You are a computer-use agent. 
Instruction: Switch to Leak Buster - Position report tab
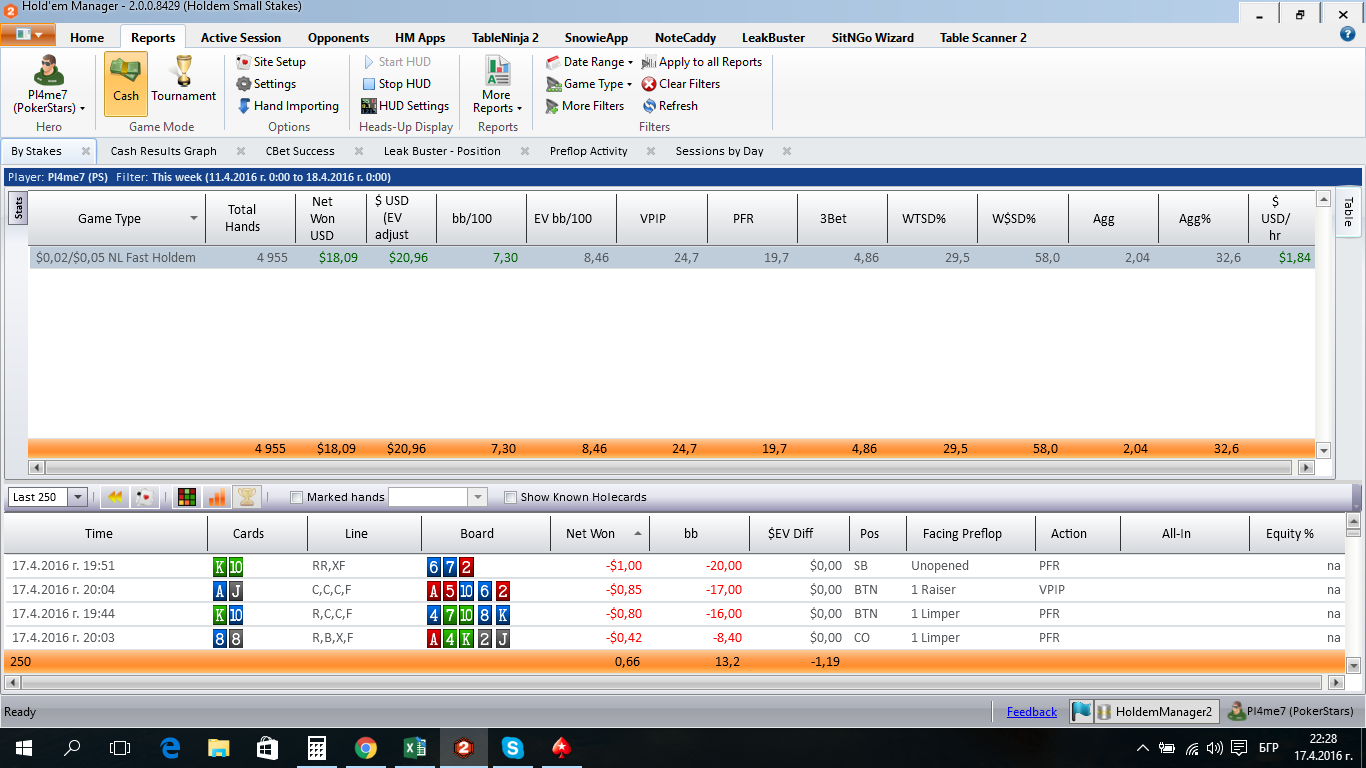click(x=442, y=151)
